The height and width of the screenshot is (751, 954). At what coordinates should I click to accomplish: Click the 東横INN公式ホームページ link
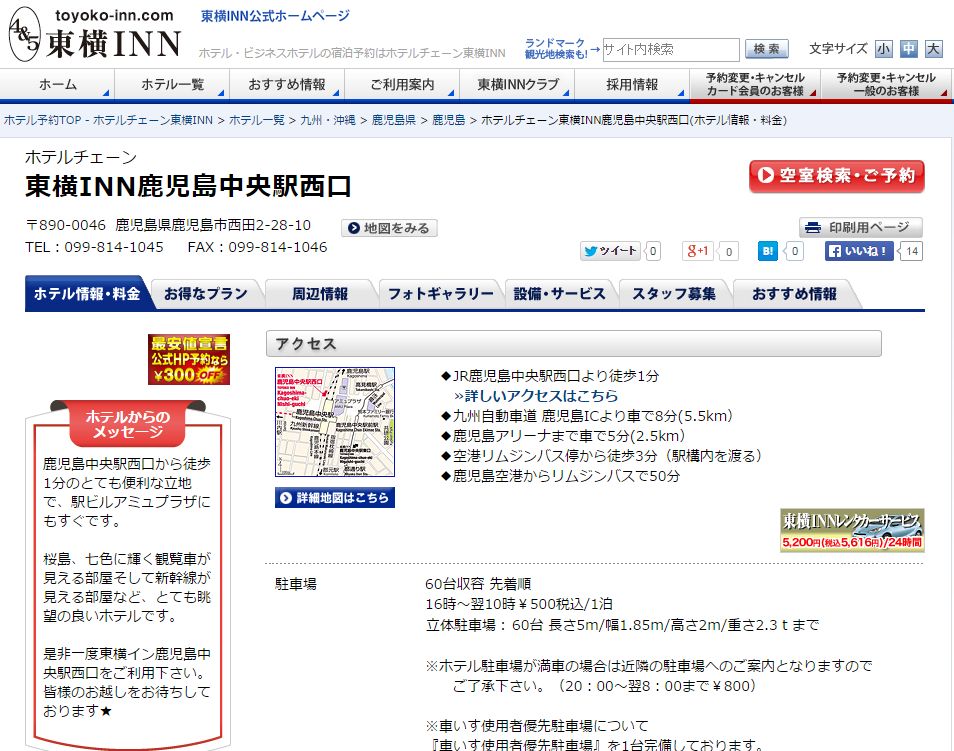pyautogui.click(x=276, y=16)
